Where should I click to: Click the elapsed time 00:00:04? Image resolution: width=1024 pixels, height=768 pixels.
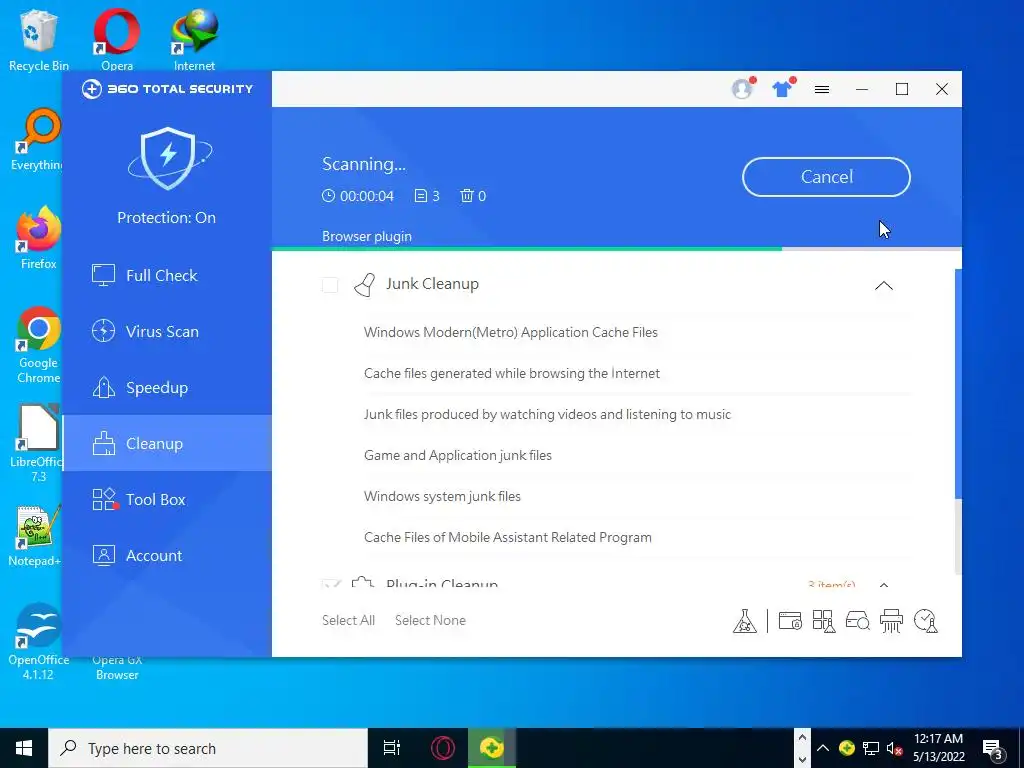tap(358, 196)
